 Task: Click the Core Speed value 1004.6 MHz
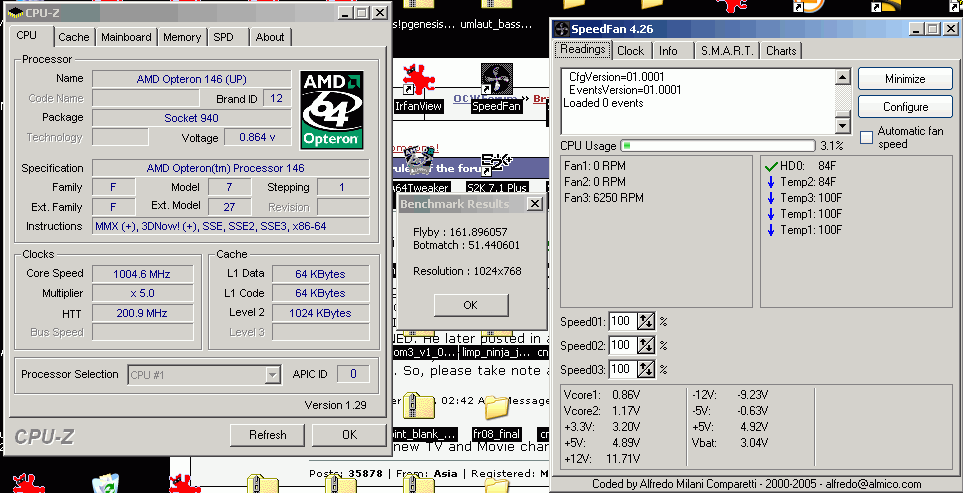point(142,274)
